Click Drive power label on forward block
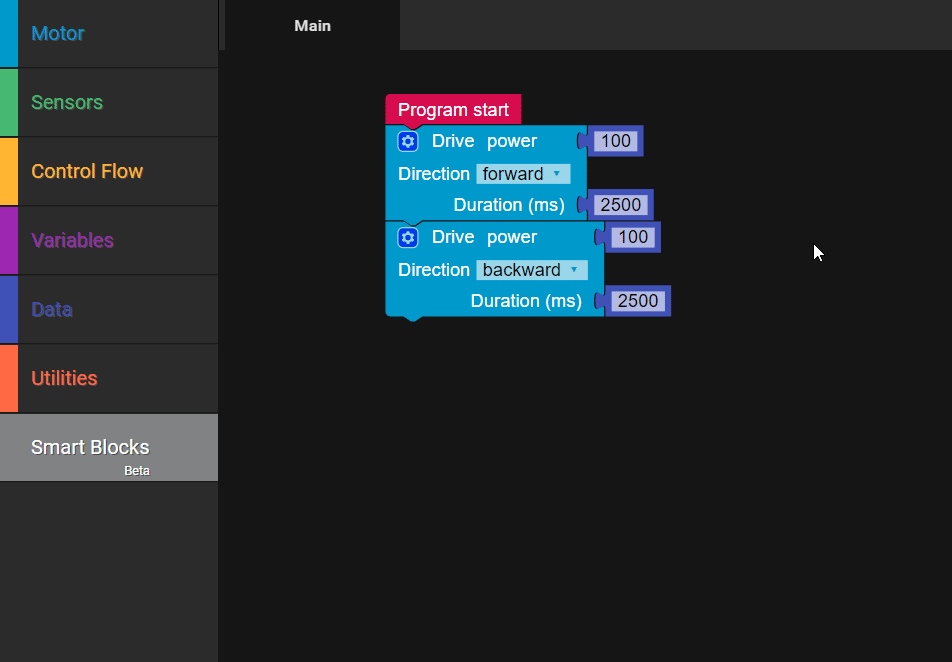The height and width of the screenshot is (662, 952). coord(484,141)
